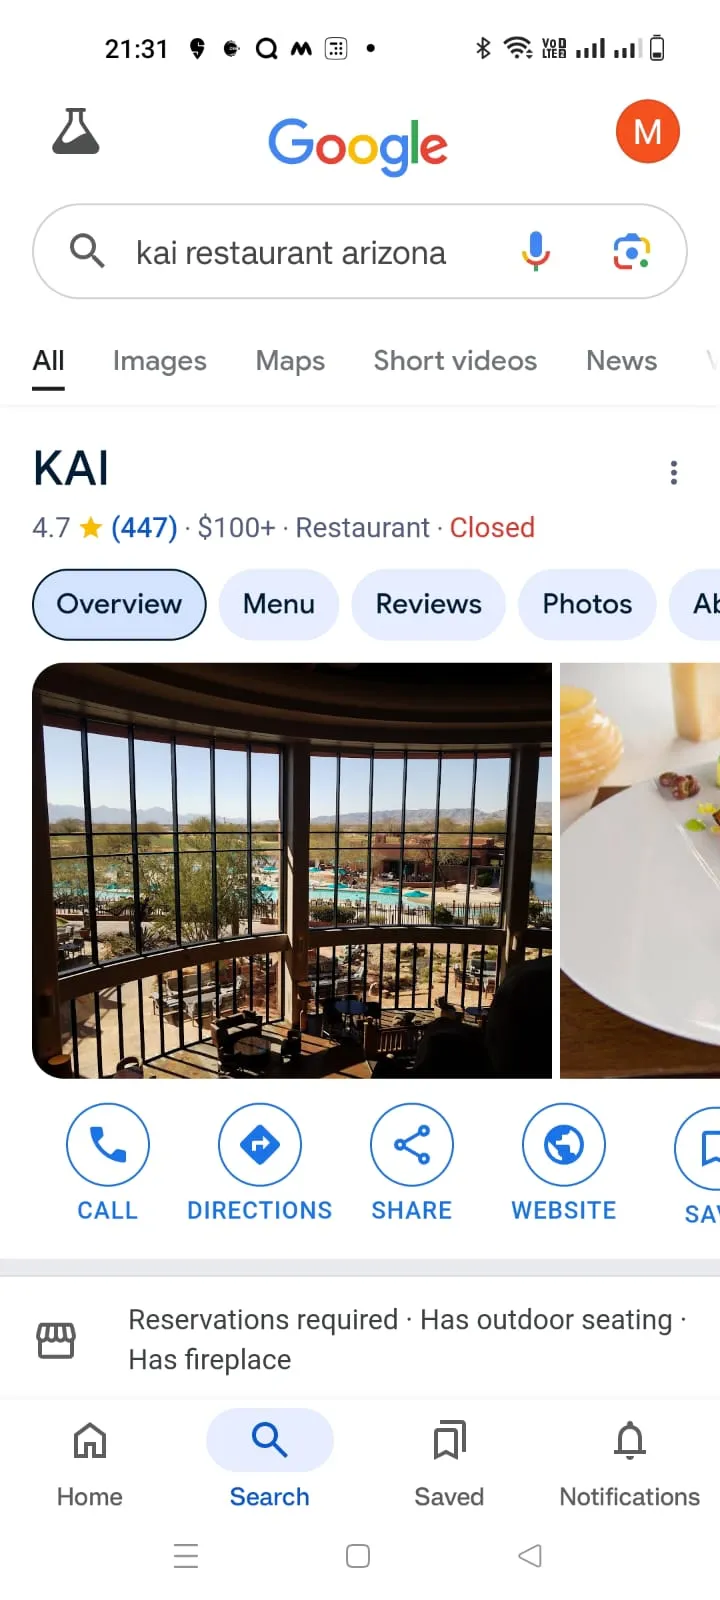This screenshot has height=1600, width=720.
Task: Open the M profile account avatar
Action: [647, 132]
